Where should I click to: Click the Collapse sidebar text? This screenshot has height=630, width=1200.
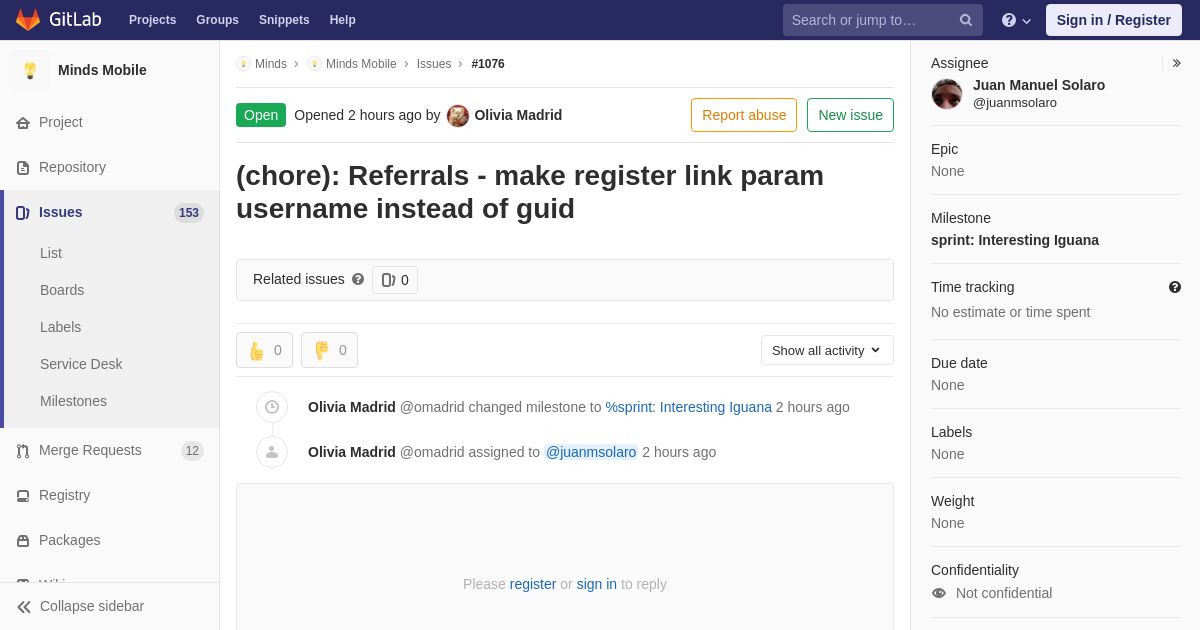[92, 606]
